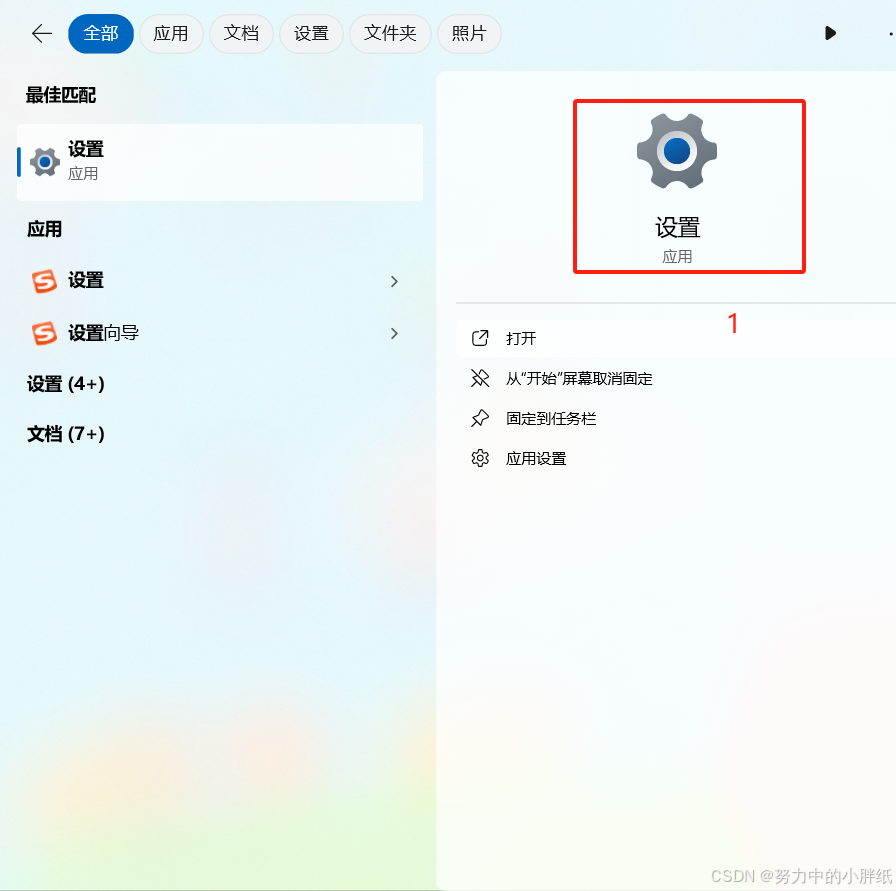Click the play arrow to show more filters
The image size is (896, 891).
[830, 33]
